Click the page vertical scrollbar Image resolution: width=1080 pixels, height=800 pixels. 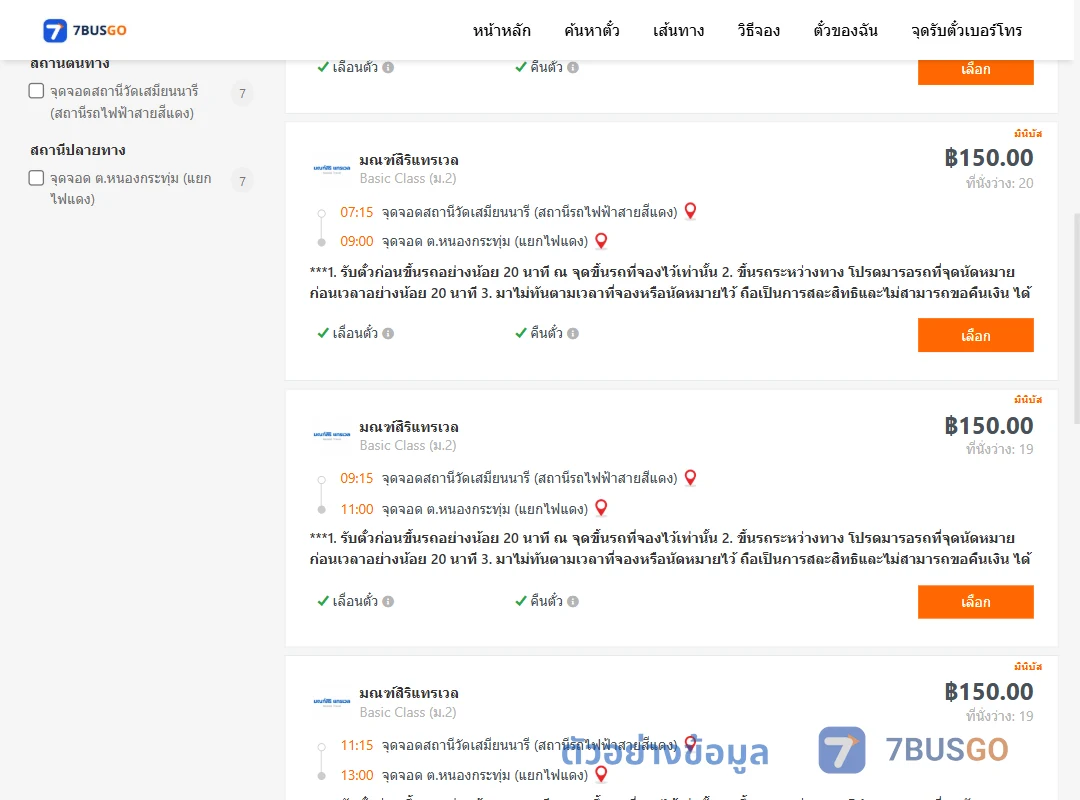coord(1076,317)
